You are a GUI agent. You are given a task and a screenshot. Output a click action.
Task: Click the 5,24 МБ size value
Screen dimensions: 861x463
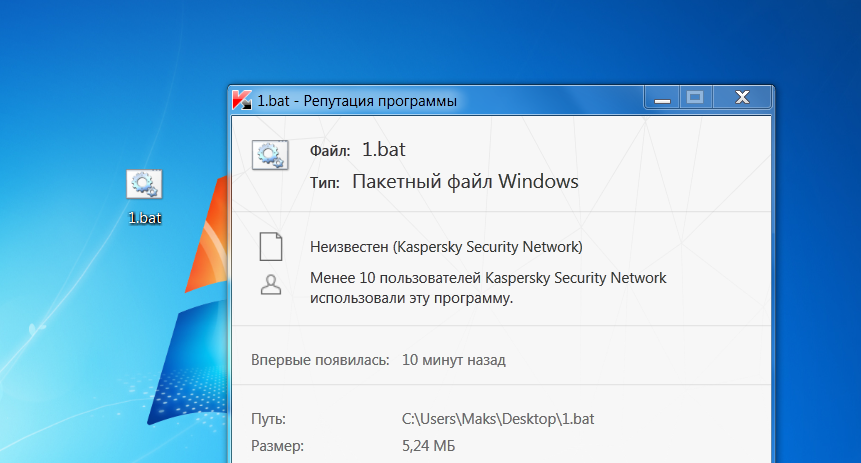click(x=430, y=446)
